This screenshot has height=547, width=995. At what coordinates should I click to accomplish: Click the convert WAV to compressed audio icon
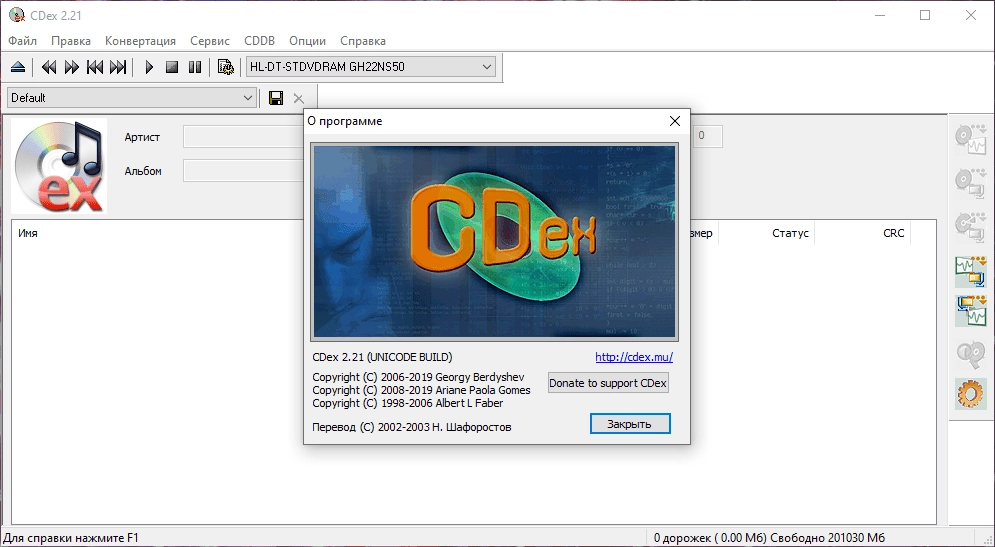point(971,270)
